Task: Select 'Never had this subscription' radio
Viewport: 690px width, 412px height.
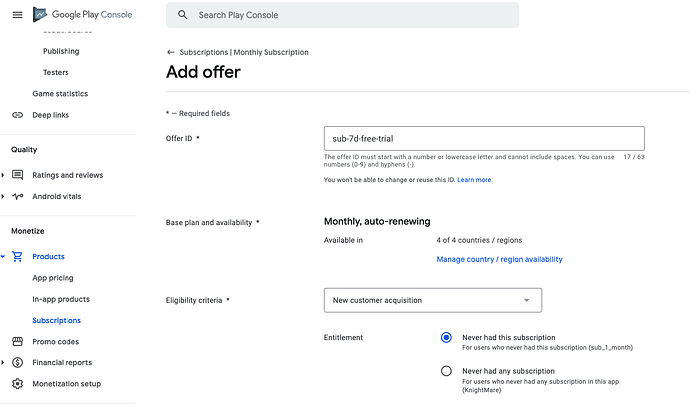Action: [446, 338]
